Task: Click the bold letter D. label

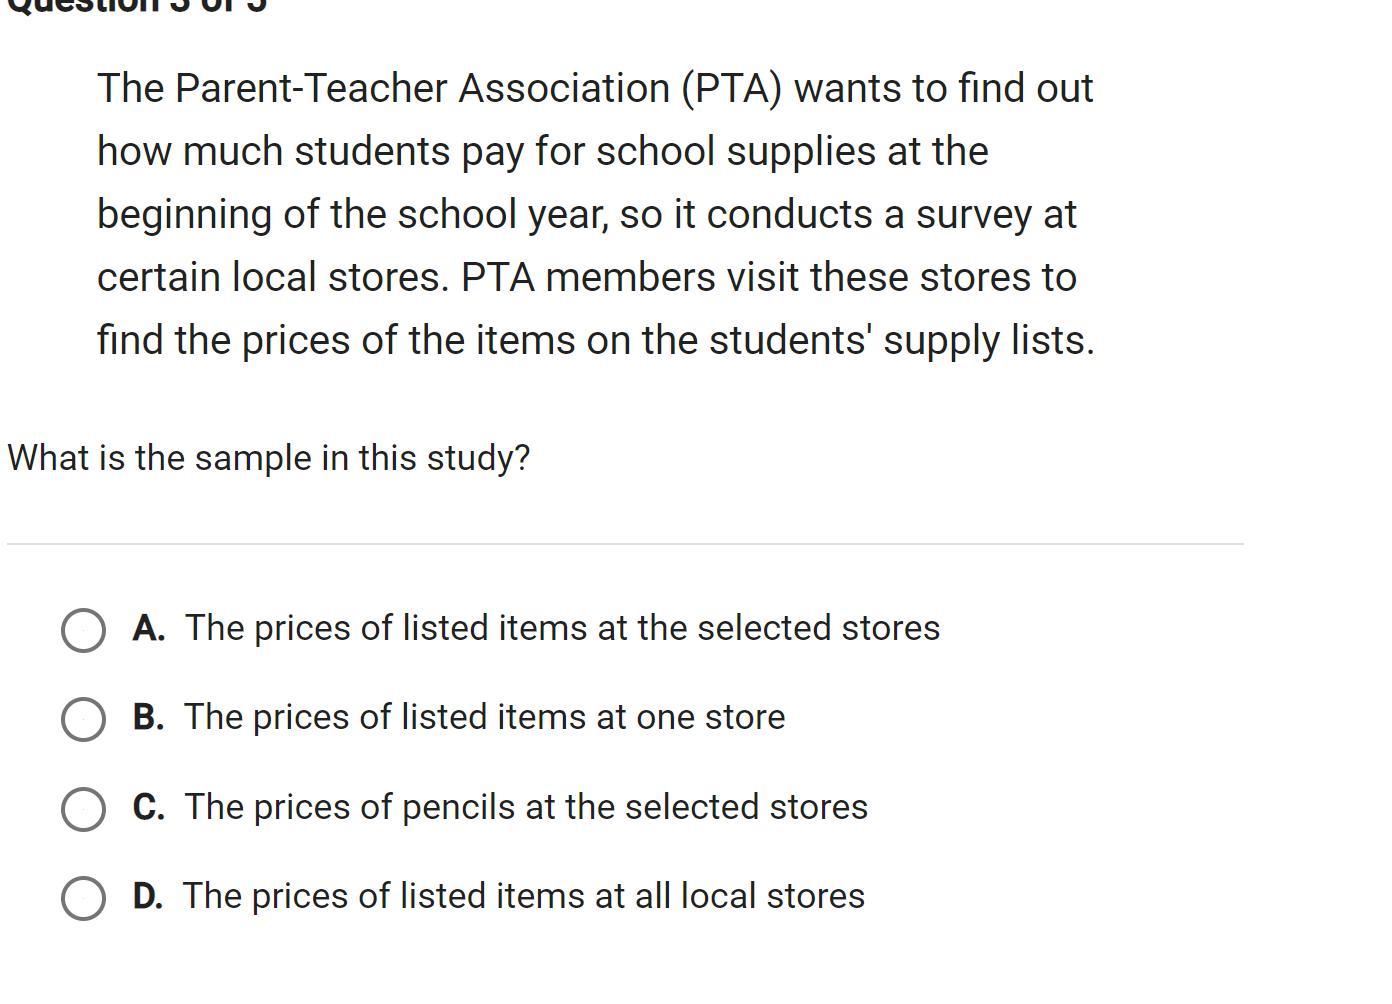Action: pos(148,896)
